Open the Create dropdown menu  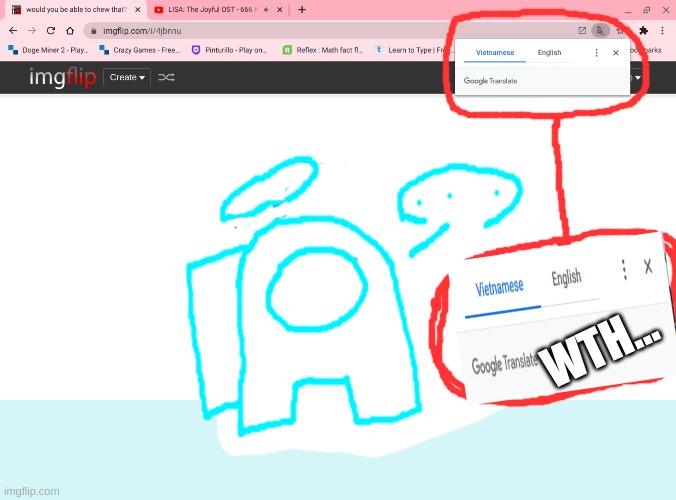(127, 77)
